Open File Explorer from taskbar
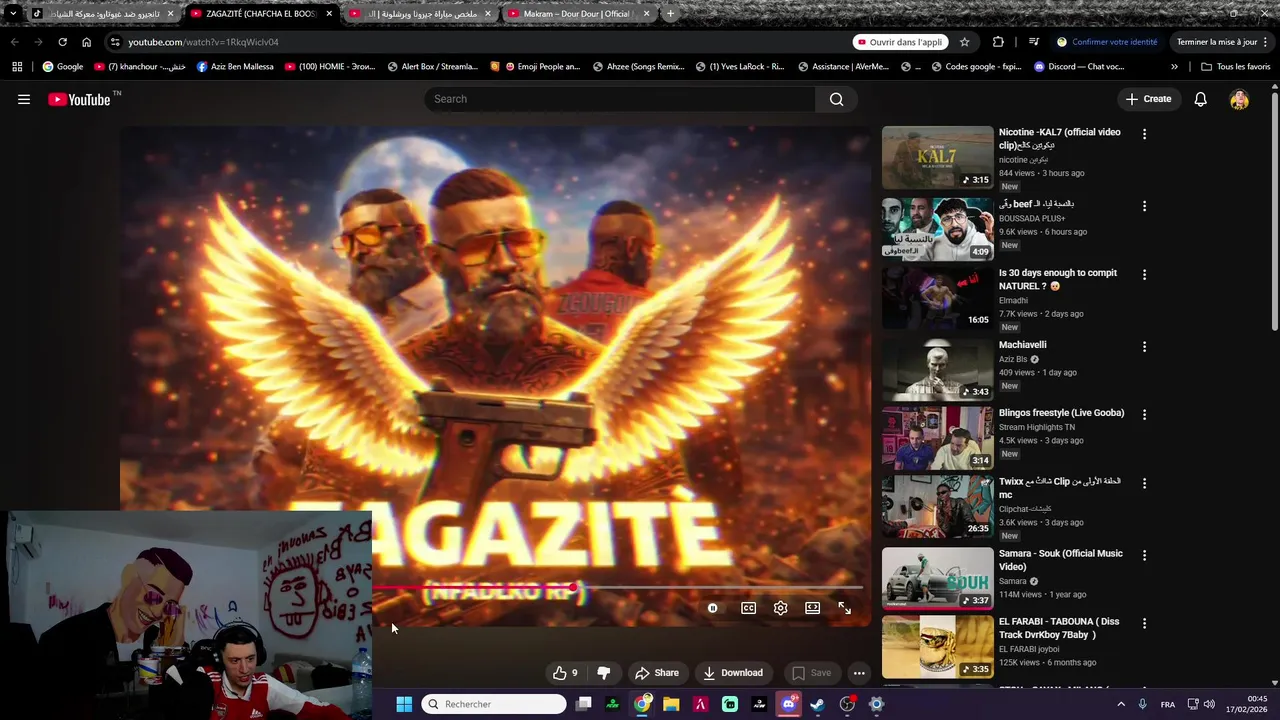1280x720 pixels. [671, 704]
